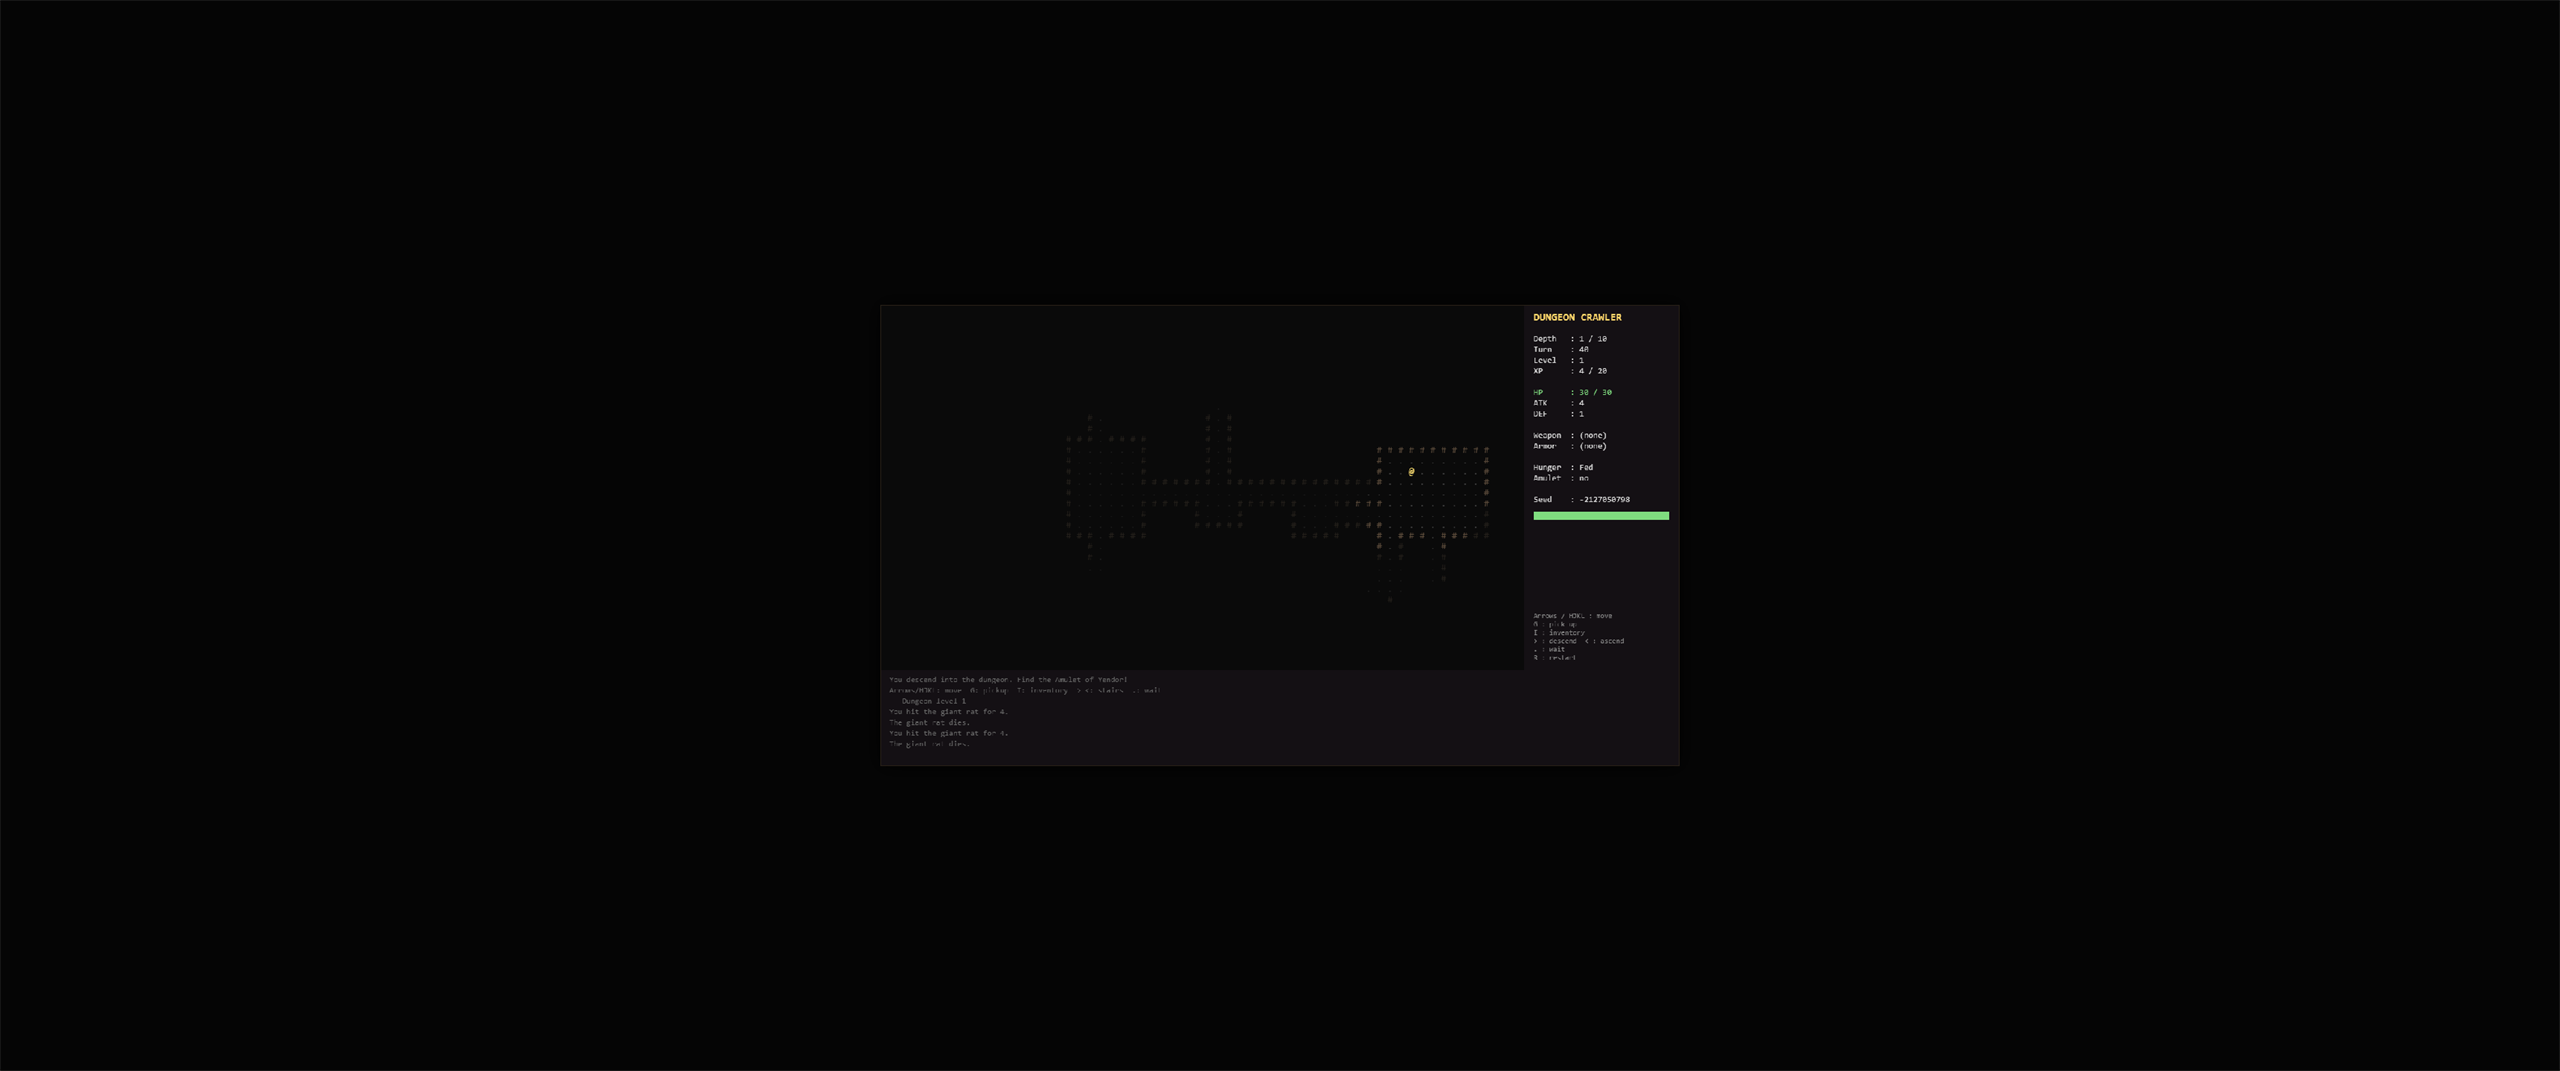Click the first 'You hit the giant rat for 4.' message
Screen dimensions: 2560x1071
[x=948, y=712]
